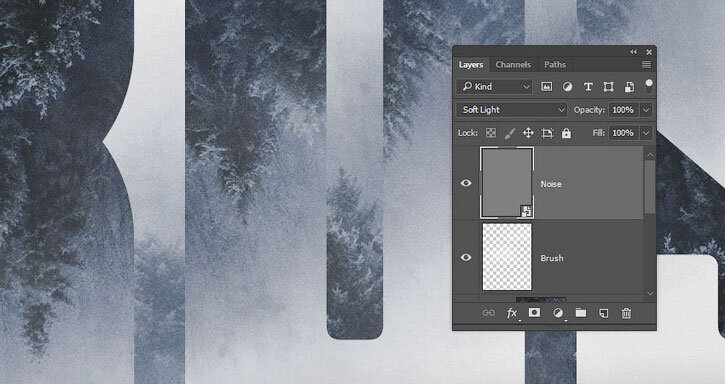Image resolution: width=725 pixels, height=384 pixels.
Task: Select the Noise layer thumbnail
Action: click(x=507, y=183)
